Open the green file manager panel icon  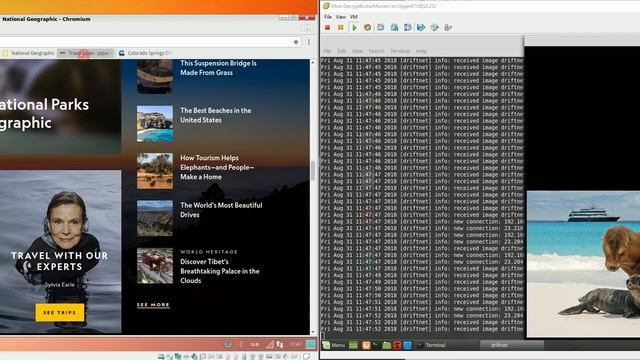point(386,345)
